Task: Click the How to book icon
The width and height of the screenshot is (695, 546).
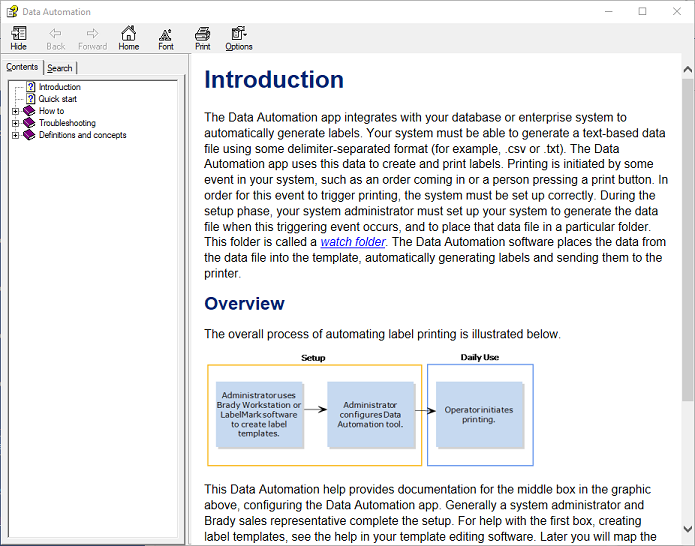Action: [x=29, y=111]
